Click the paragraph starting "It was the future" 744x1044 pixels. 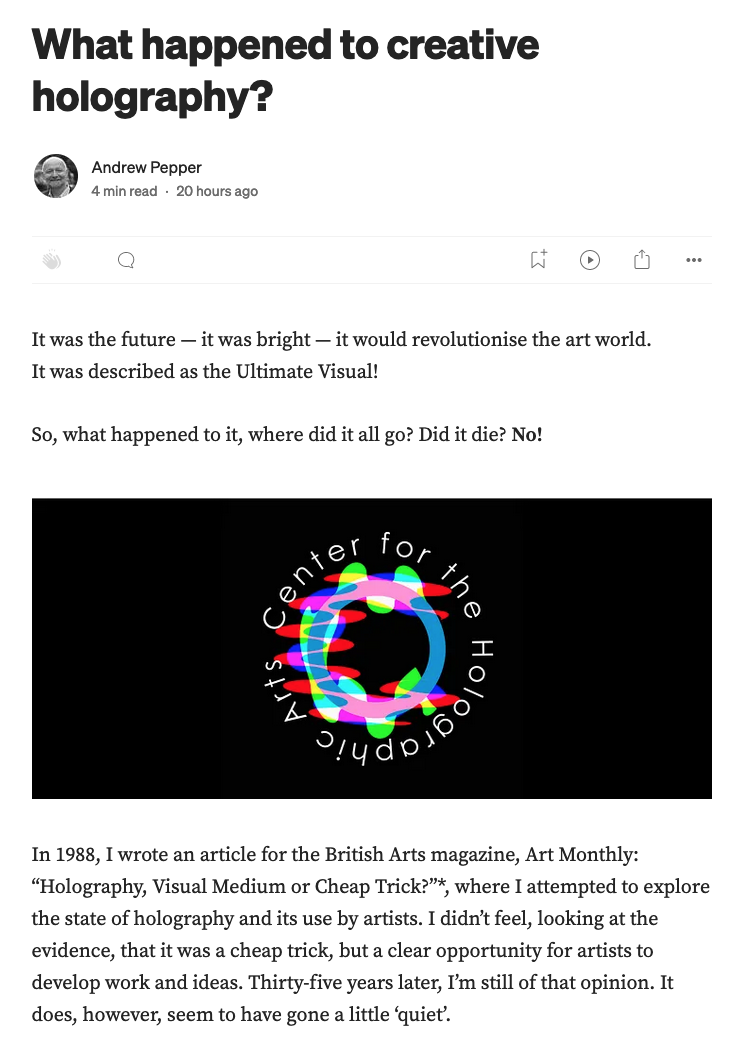[341, 339]
